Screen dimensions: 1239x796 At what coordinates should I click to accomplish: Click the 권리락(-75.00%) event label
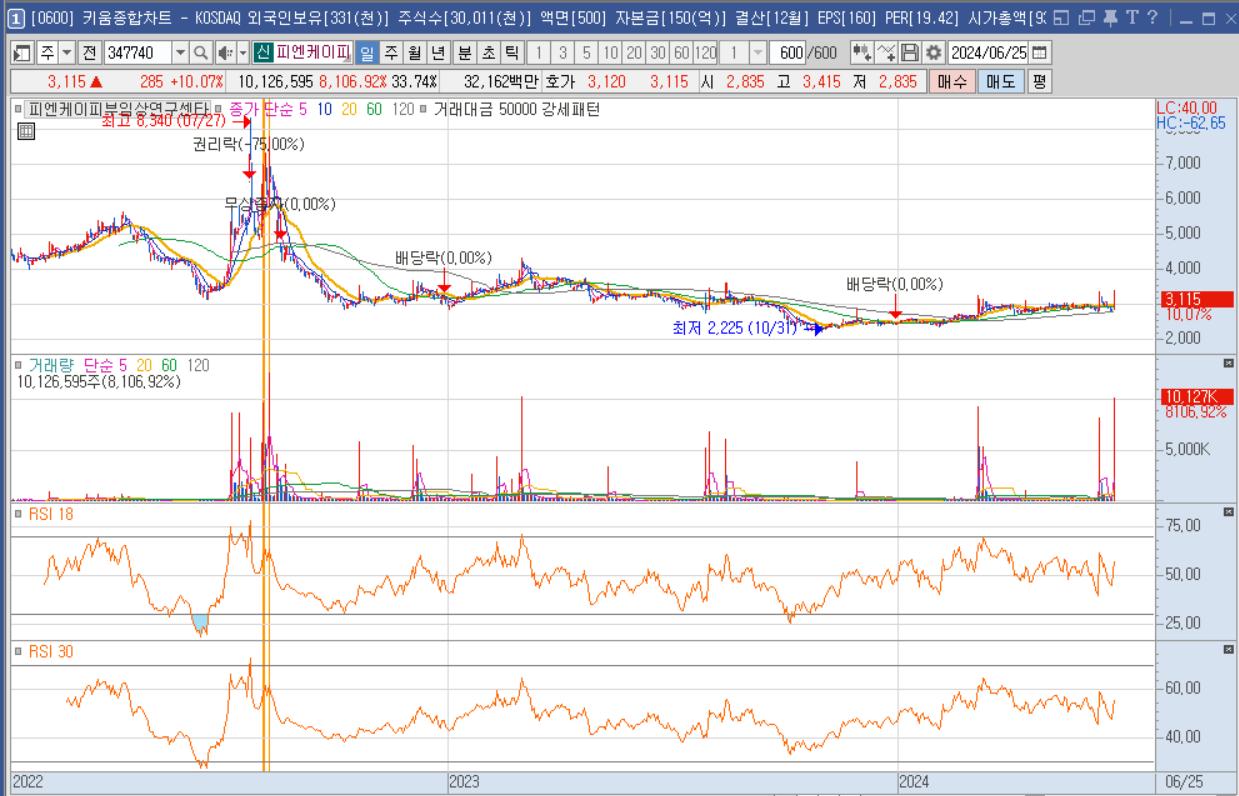tap(249, 144)
